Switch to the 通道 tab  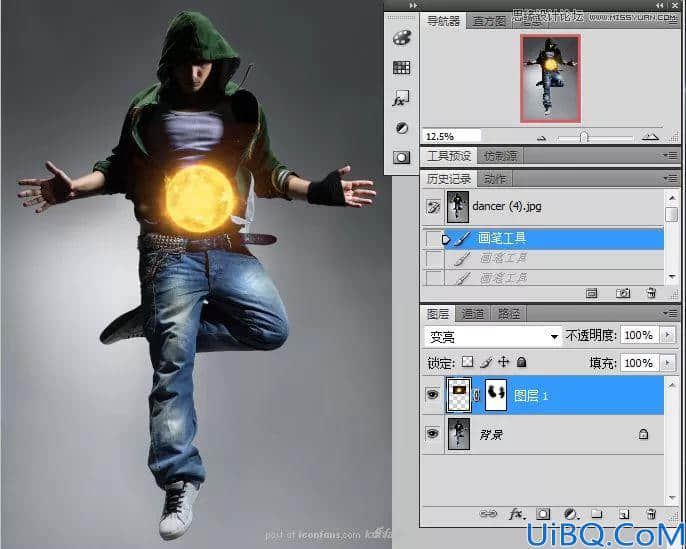(x=473, y=314)
